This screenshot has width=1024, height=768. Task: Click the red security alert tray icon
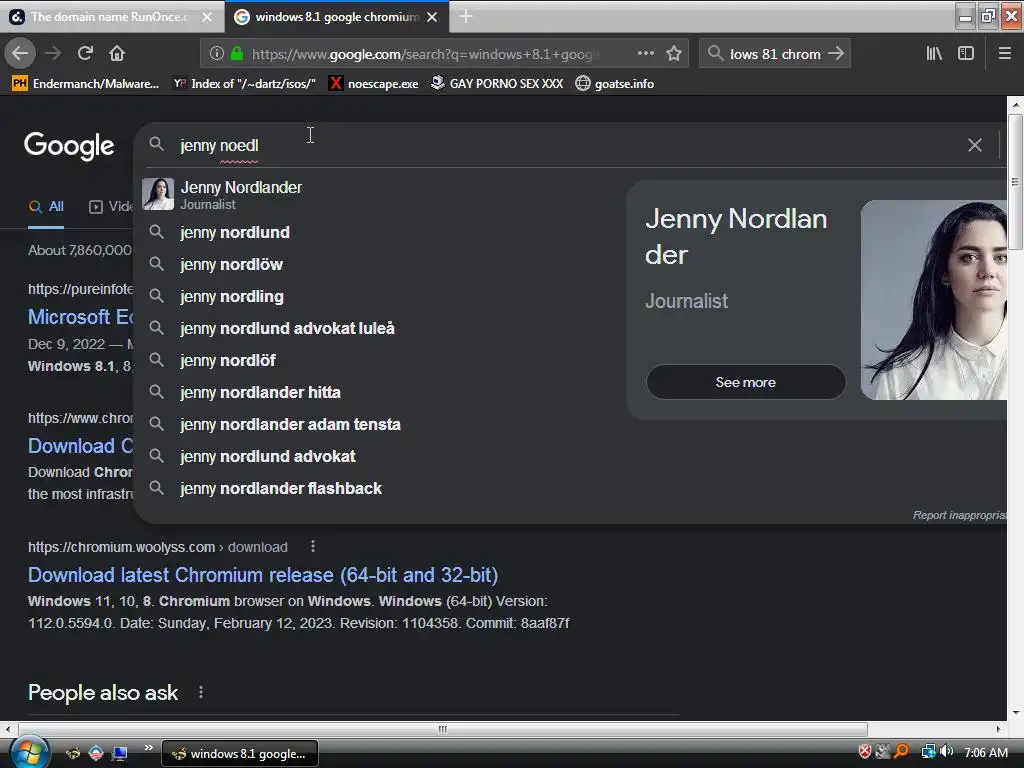point(865,752)
